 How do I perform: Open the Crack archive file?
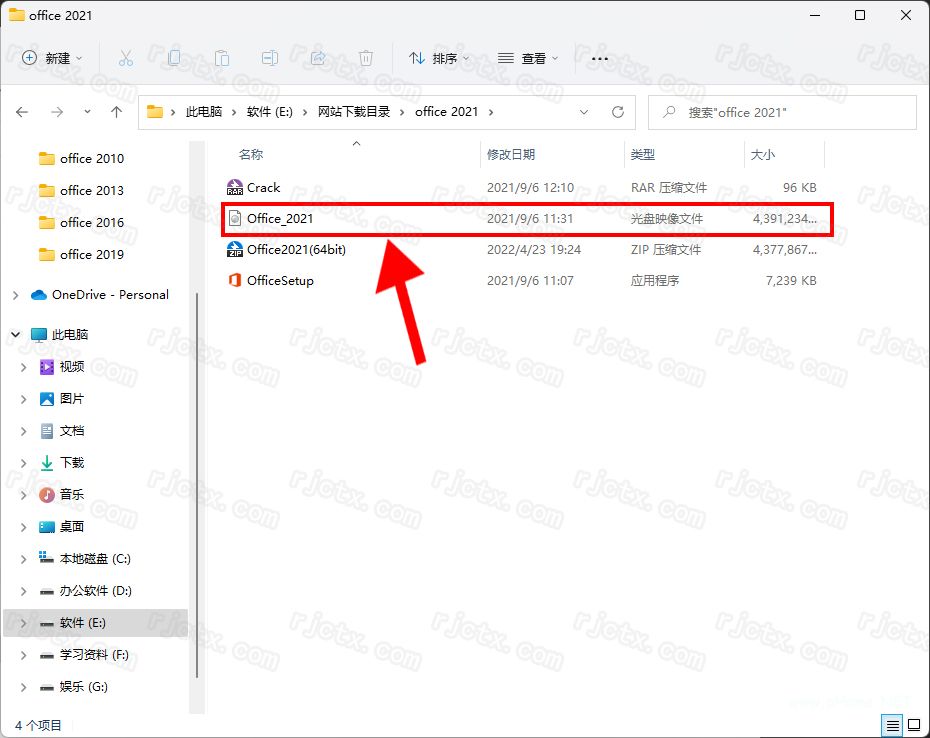click(263, 187)
